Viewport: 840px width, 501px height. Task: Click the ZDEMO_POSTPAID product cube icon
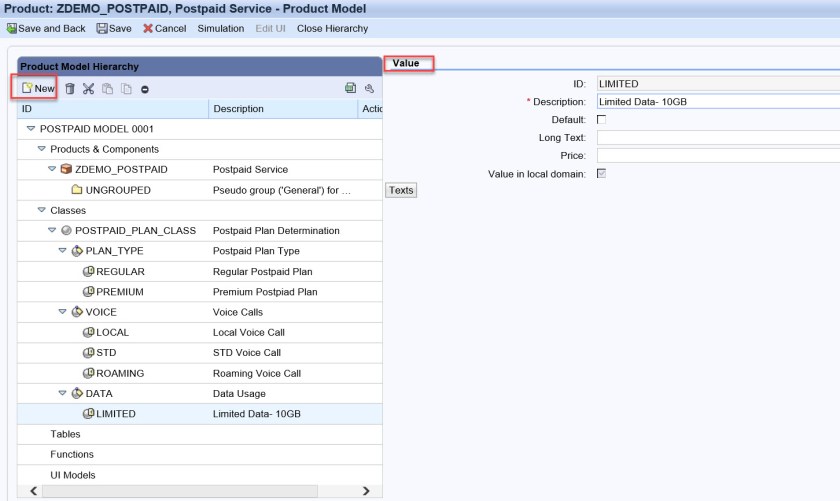click(66, 169)
